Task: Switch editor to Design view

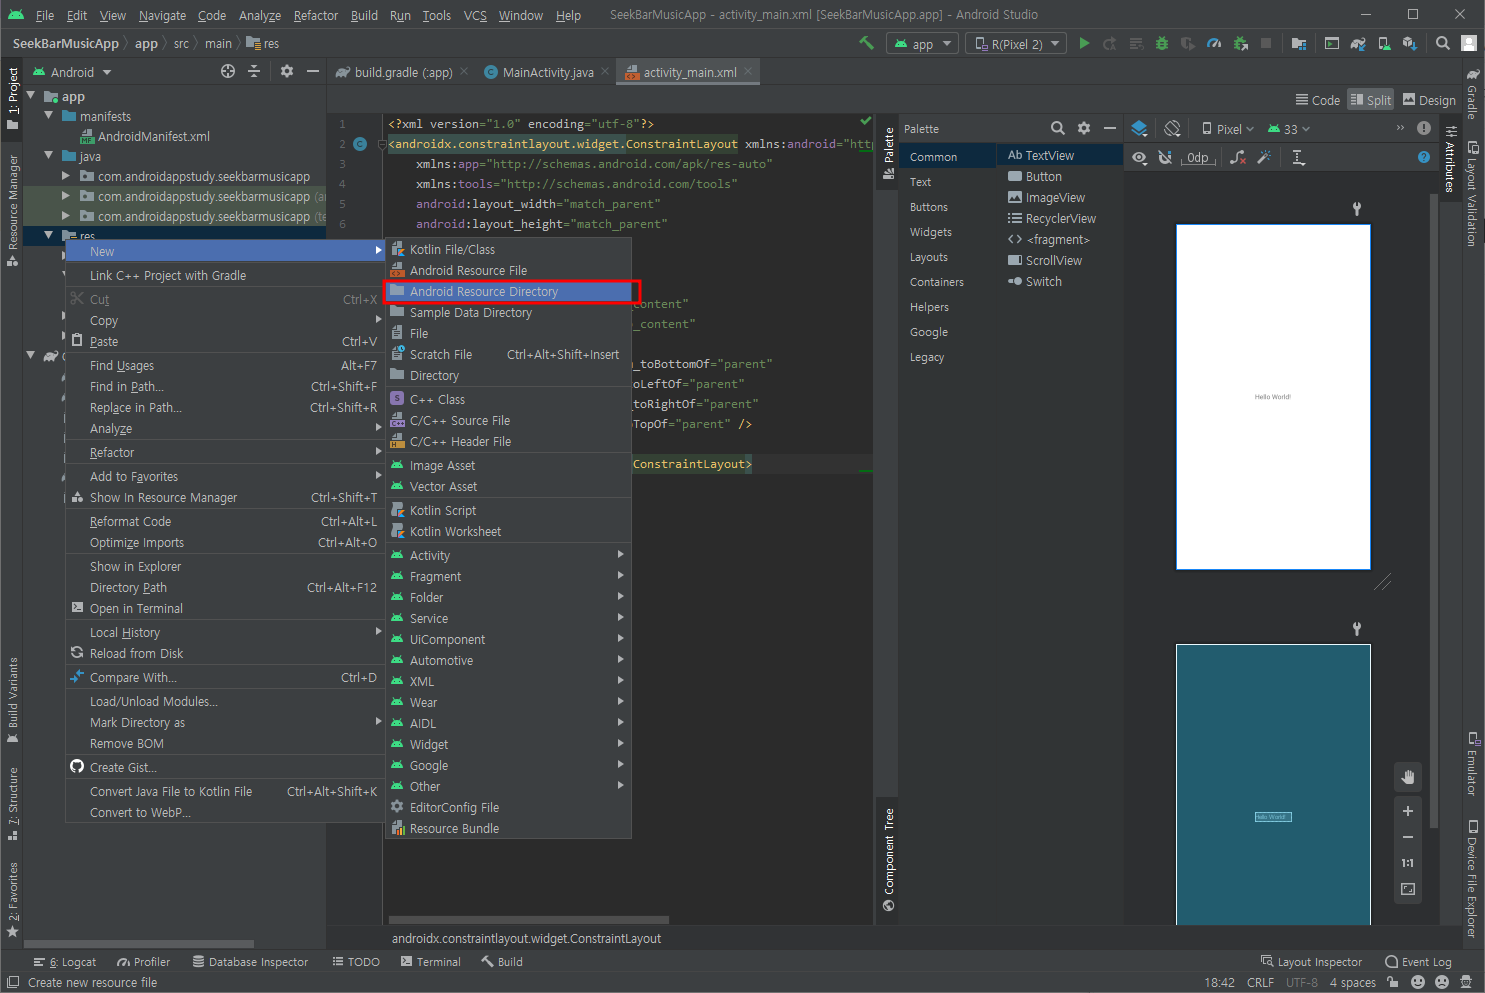Action: tap(1430, 100)
